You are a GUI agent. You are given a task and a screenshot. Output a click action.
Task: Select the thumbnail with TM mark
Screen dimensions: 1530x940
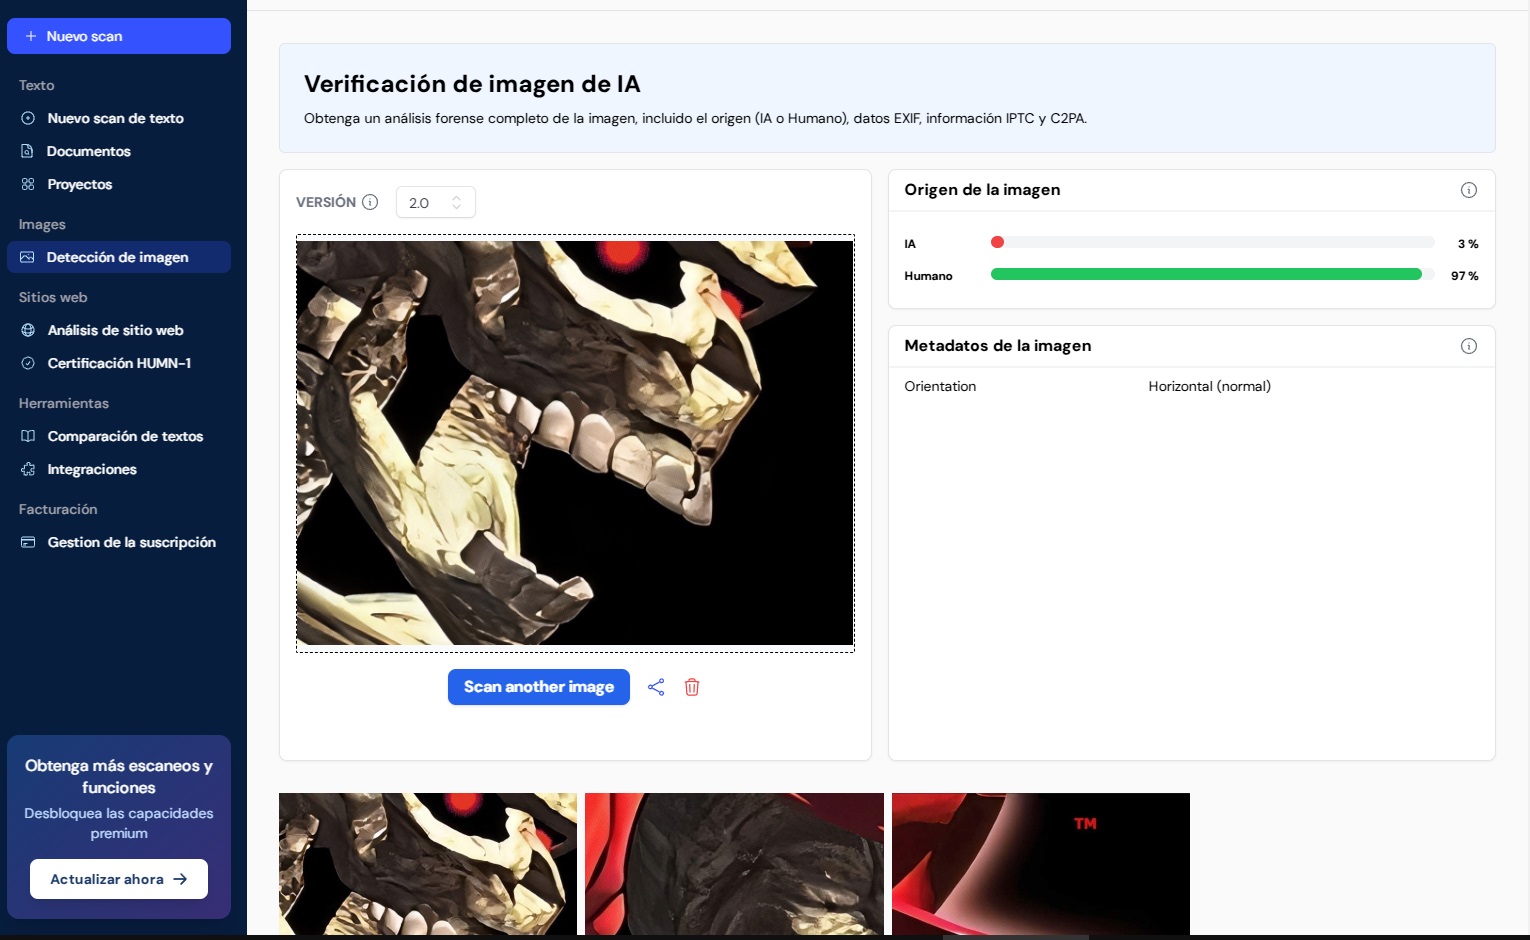(1040, 863)
